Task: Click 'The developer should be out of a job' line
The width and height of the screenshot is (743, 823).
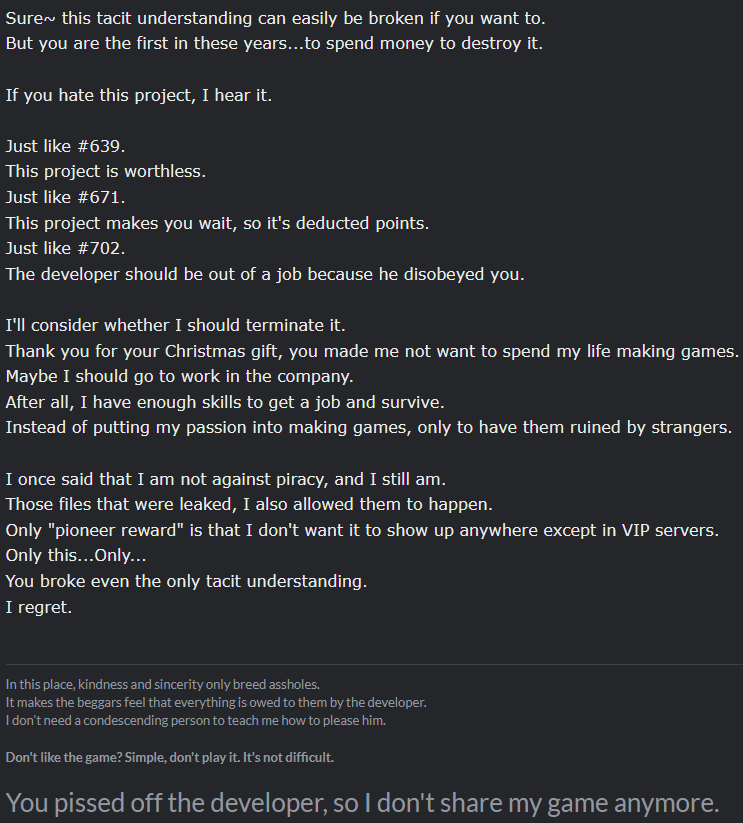Action: (265, 275)
